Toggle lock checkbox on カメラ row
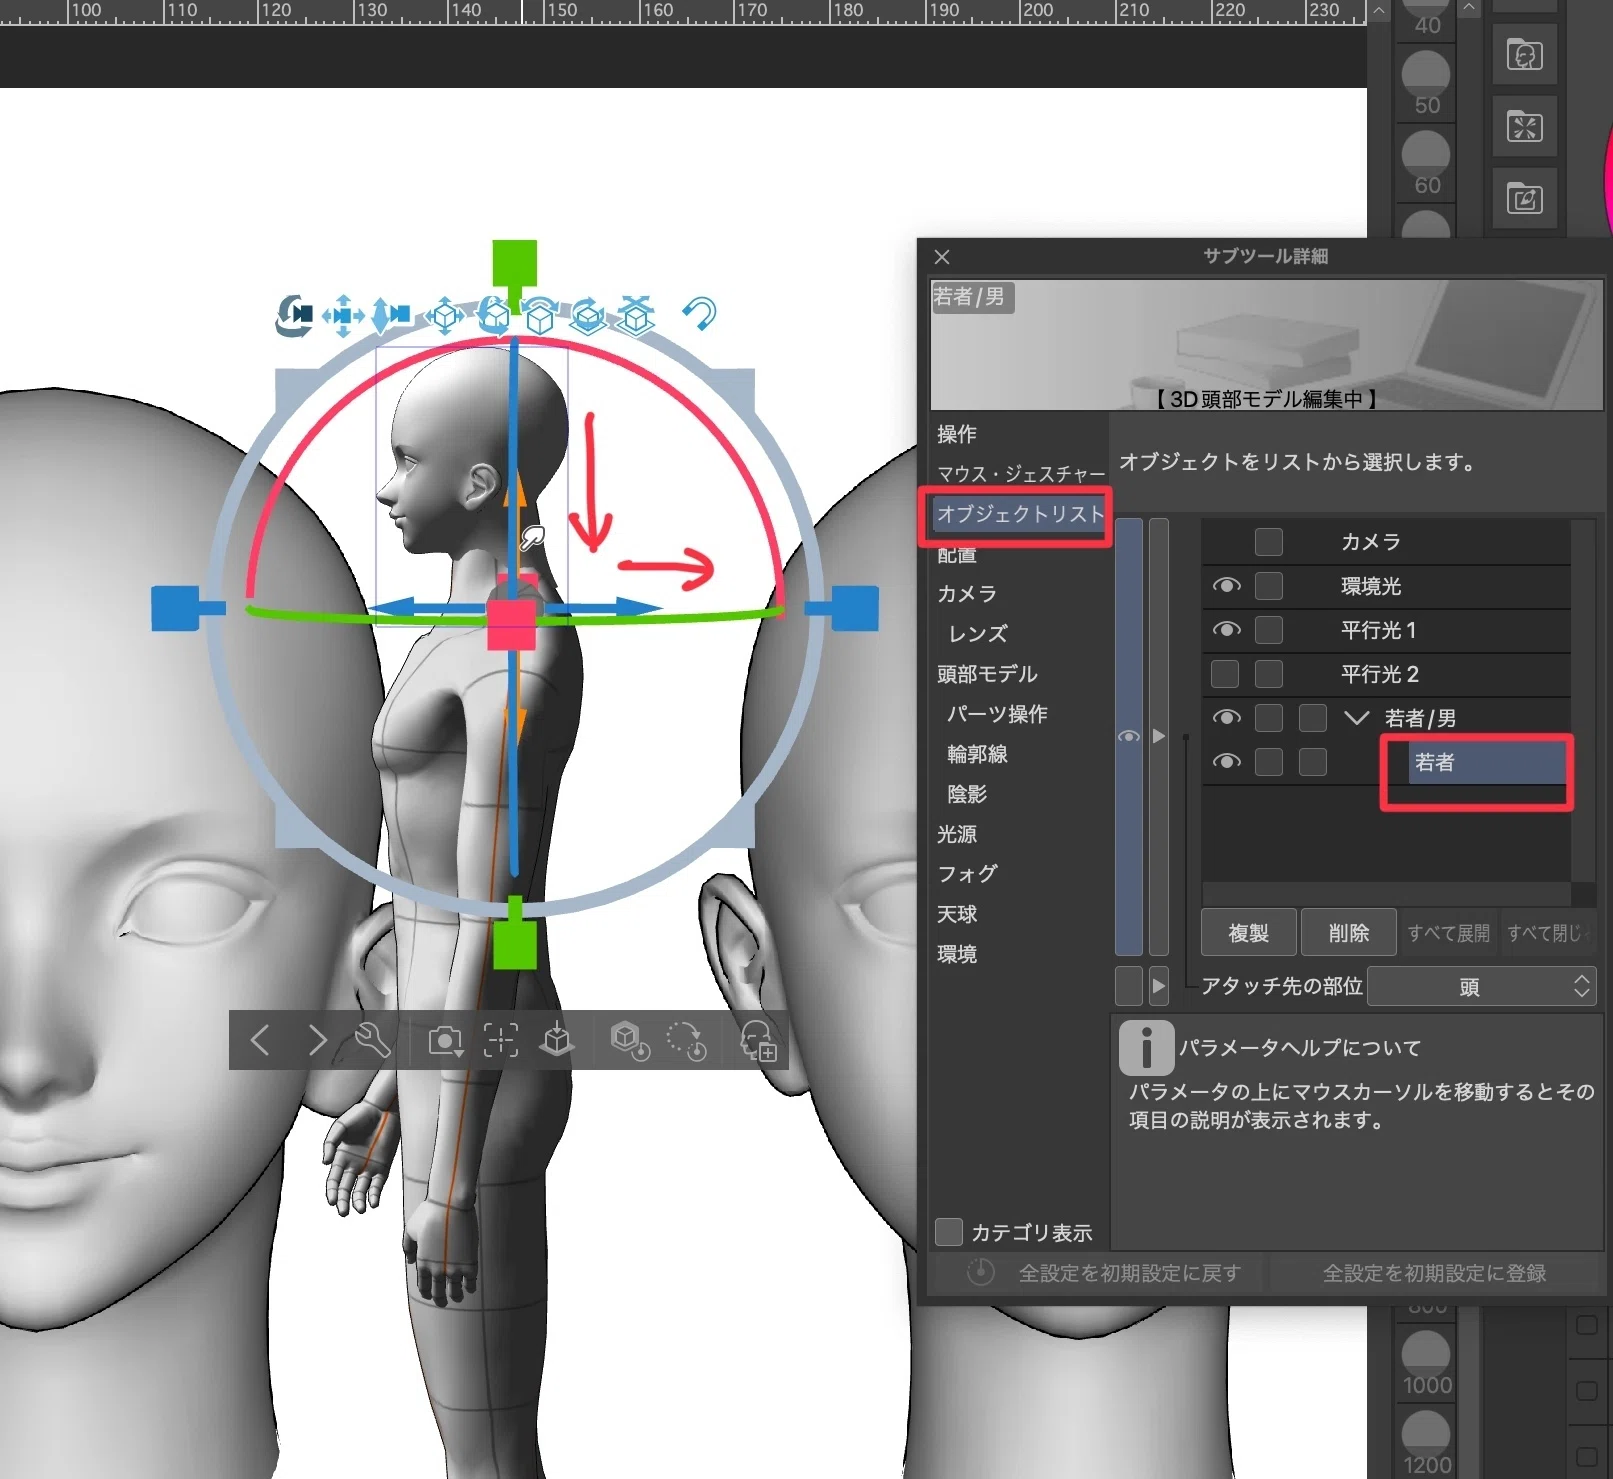This screenshot has width=1613, height=1479. (x=1269, y=542)
